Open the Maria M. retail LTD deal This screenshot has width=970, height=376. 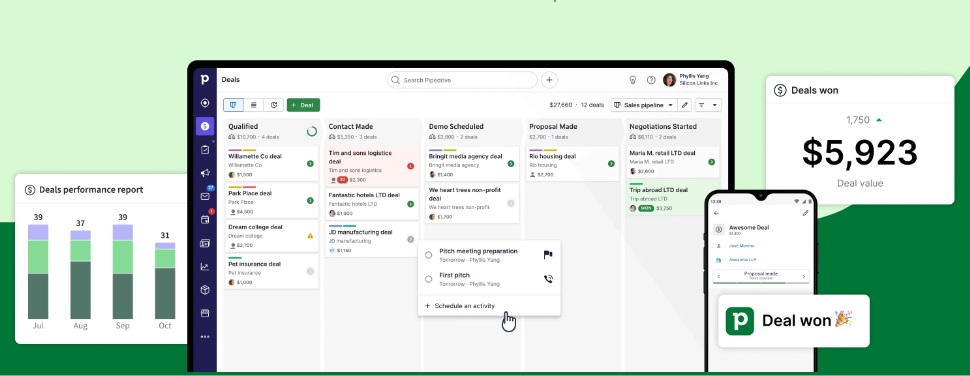pyautogui.click(x=672, y=162)
